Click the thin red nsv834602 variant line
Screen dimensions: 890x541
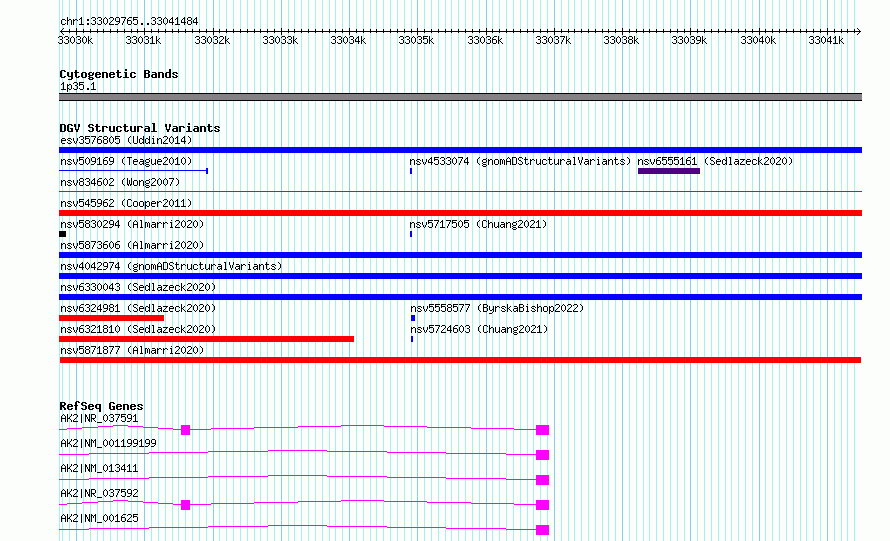(x=460, y=192)
